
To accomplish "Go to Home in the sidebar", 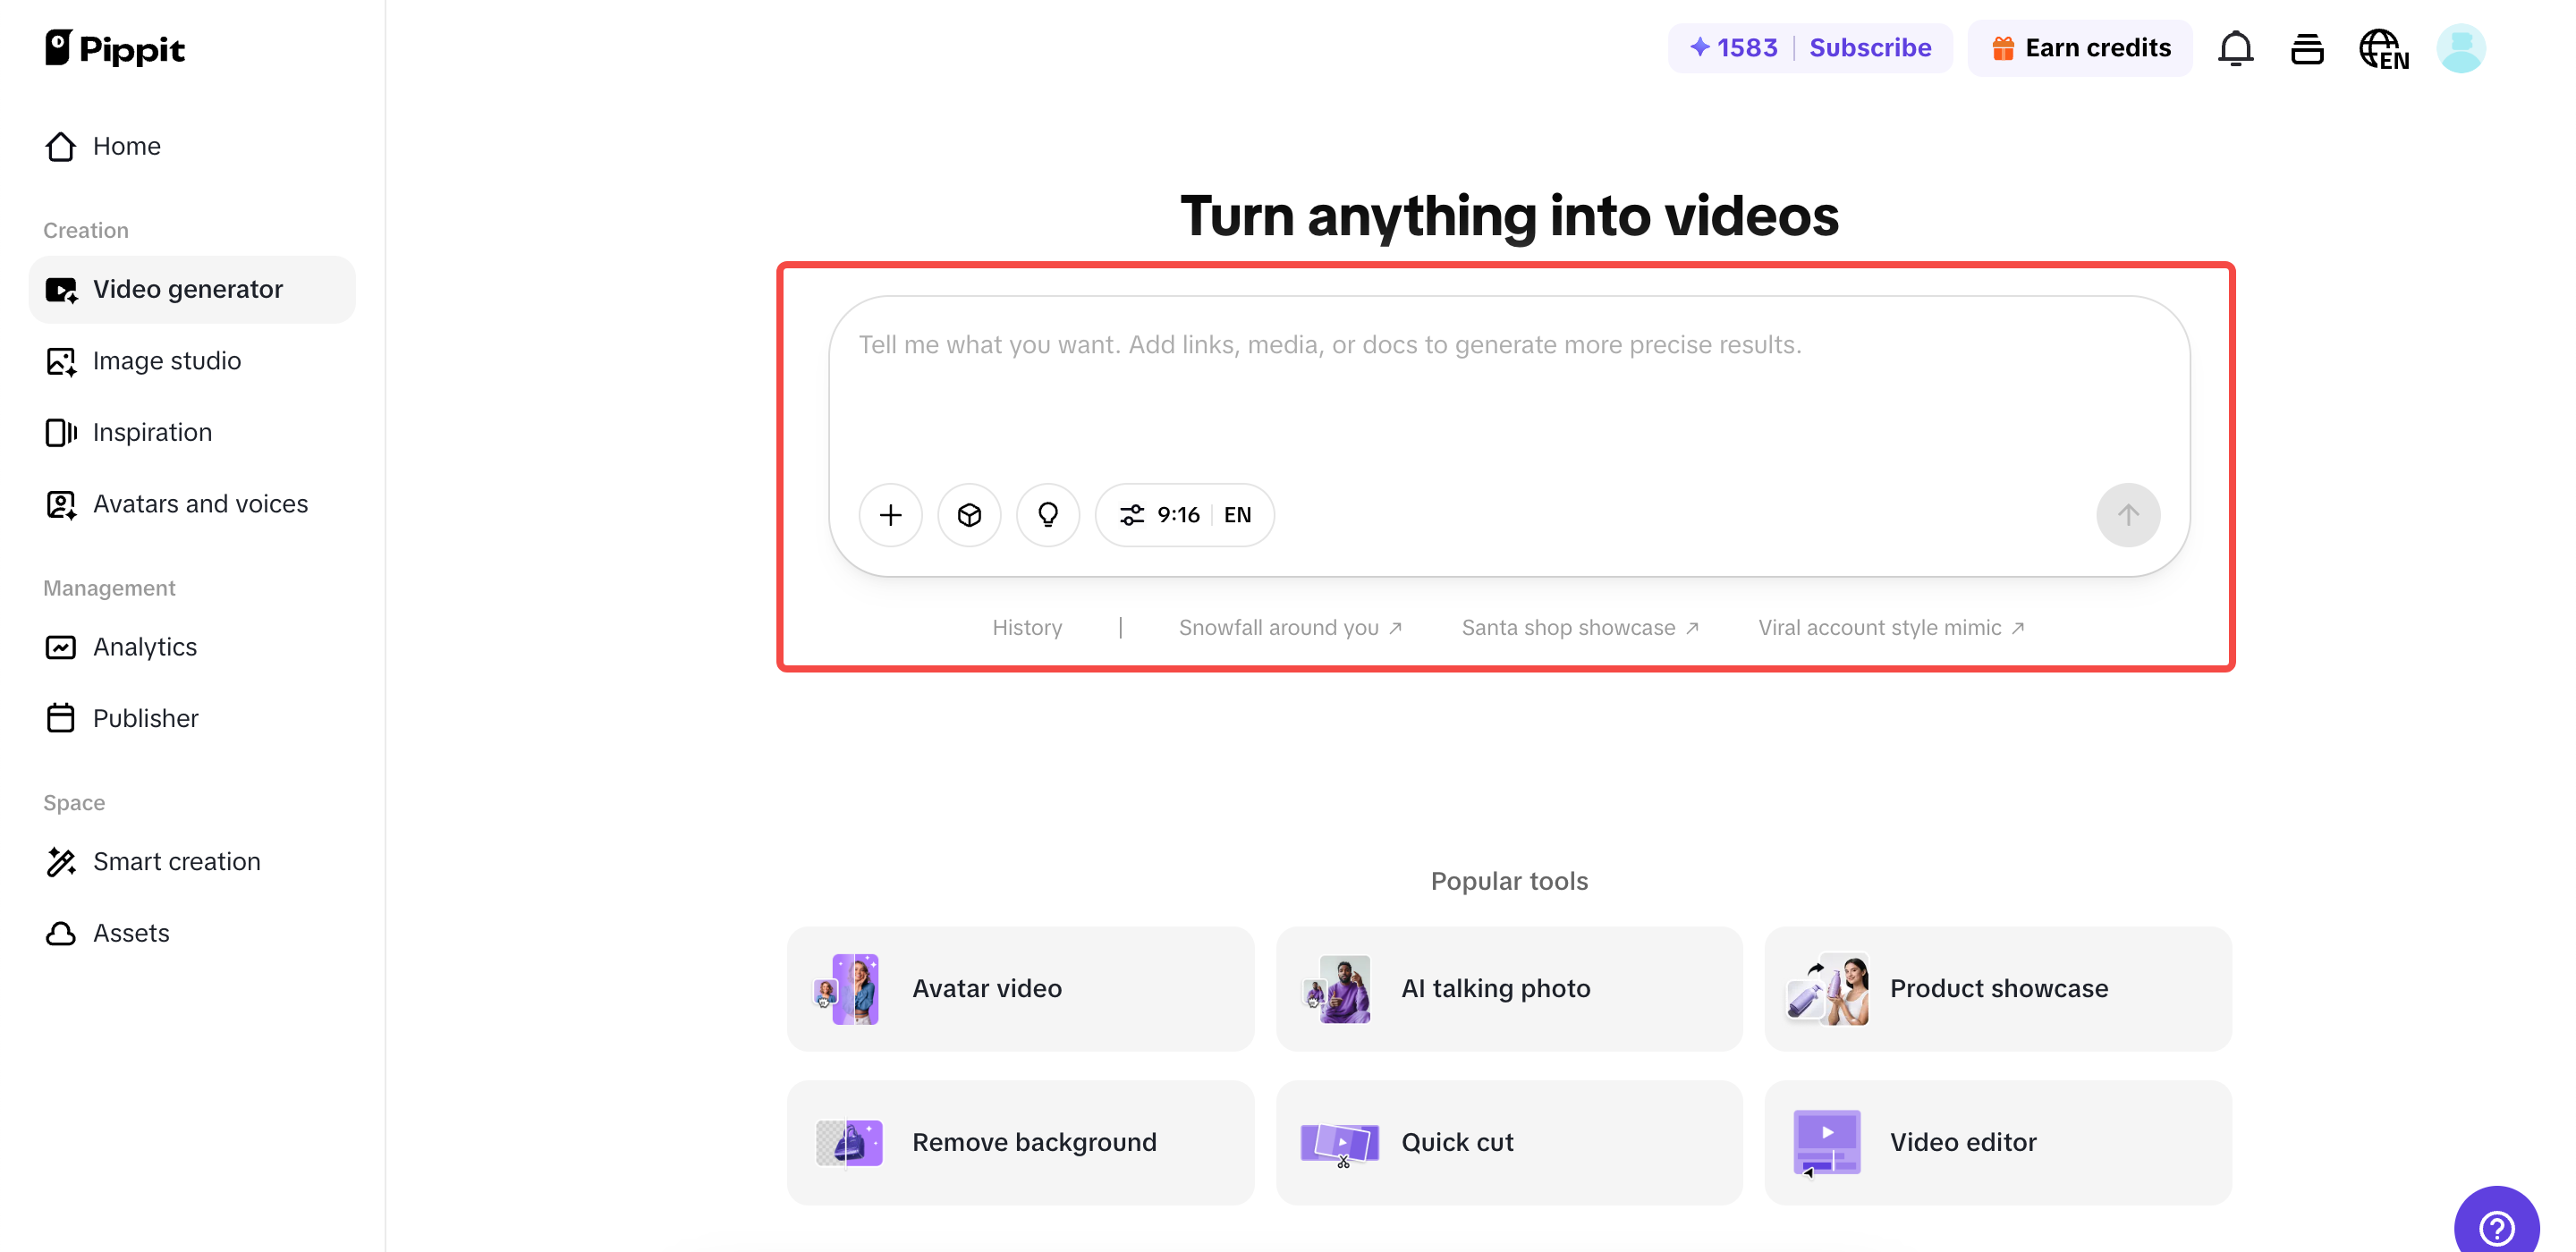I will pyautogui.click(x=127, y=146).
